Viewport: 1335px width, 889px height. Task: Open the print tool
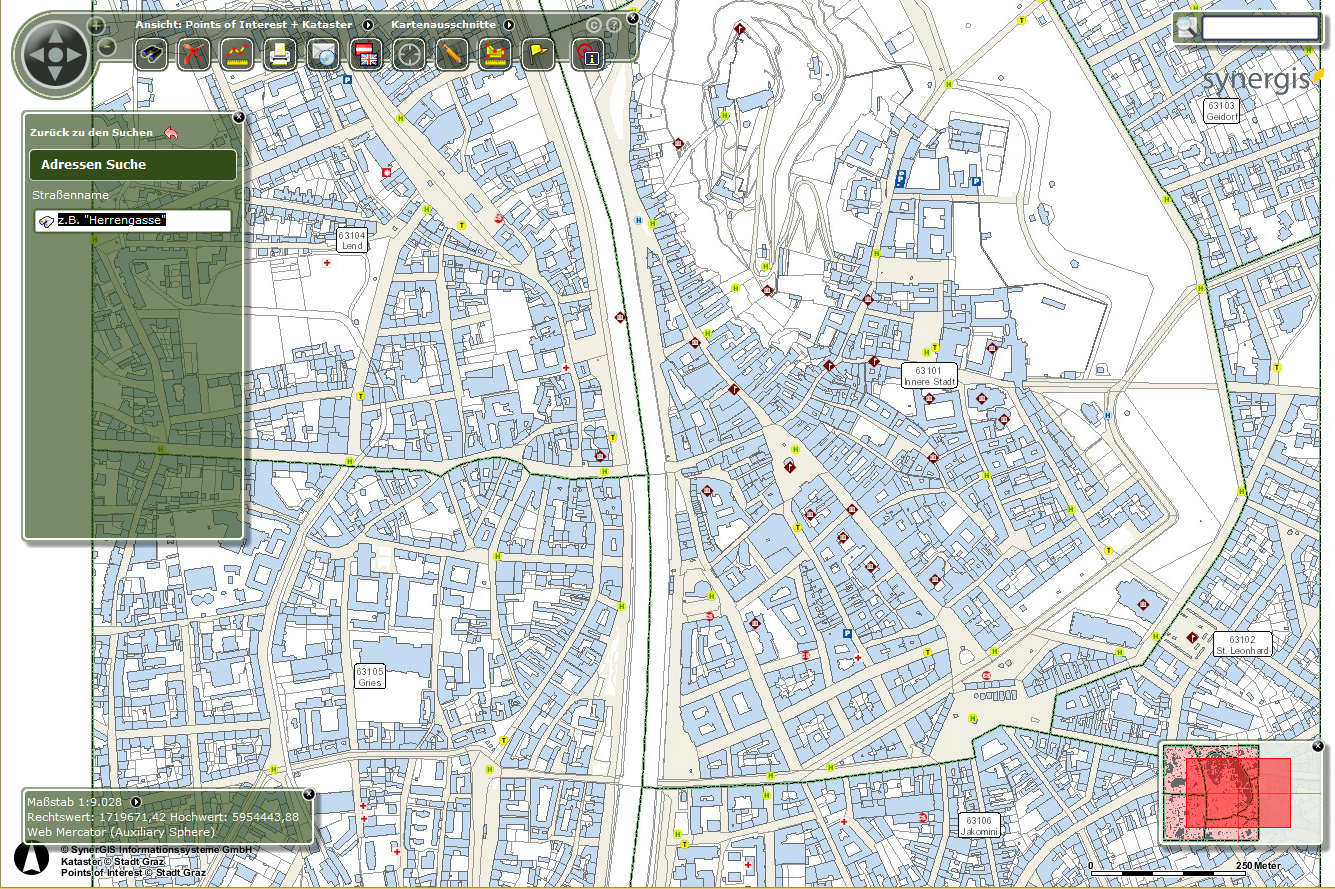point(279,55)
